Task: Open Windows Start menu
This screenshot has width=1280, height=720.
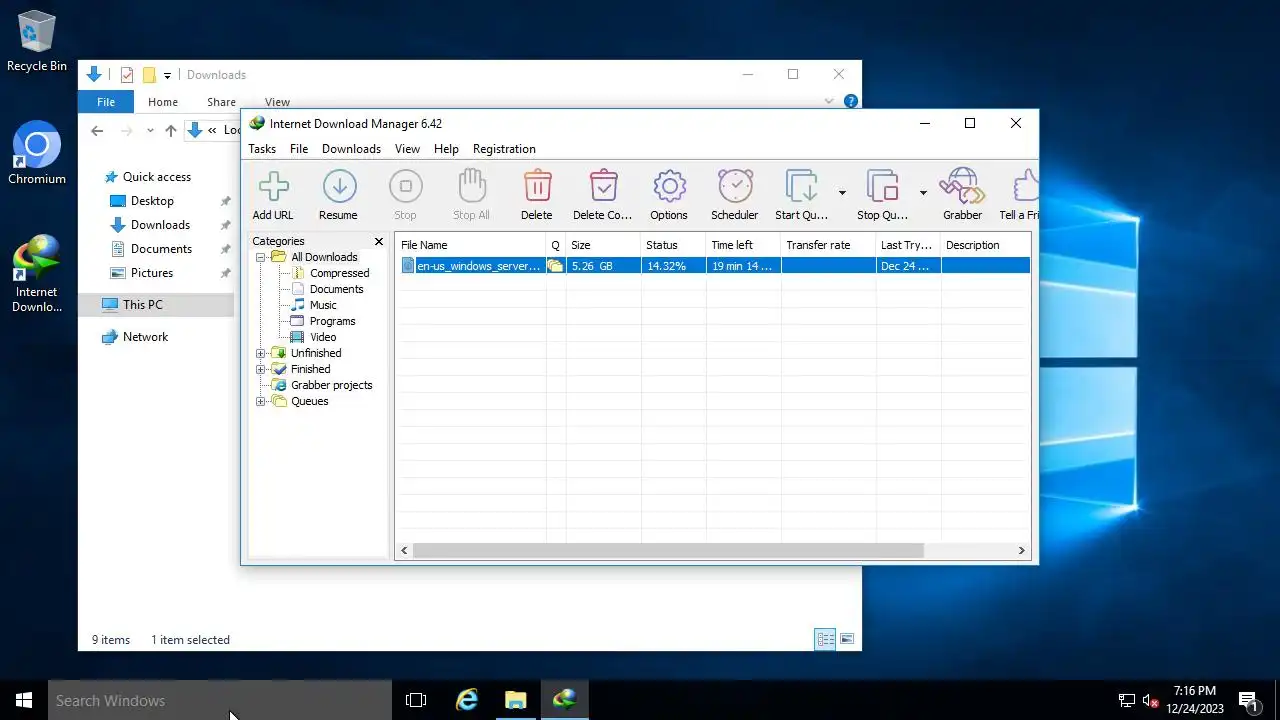Action: coord(24,700)
